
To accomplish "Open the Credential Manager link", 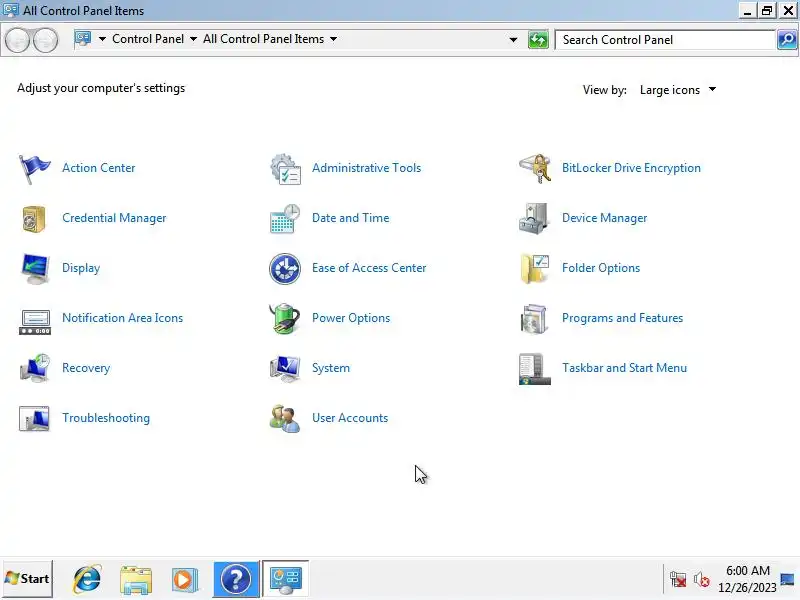I will (114, 218).
